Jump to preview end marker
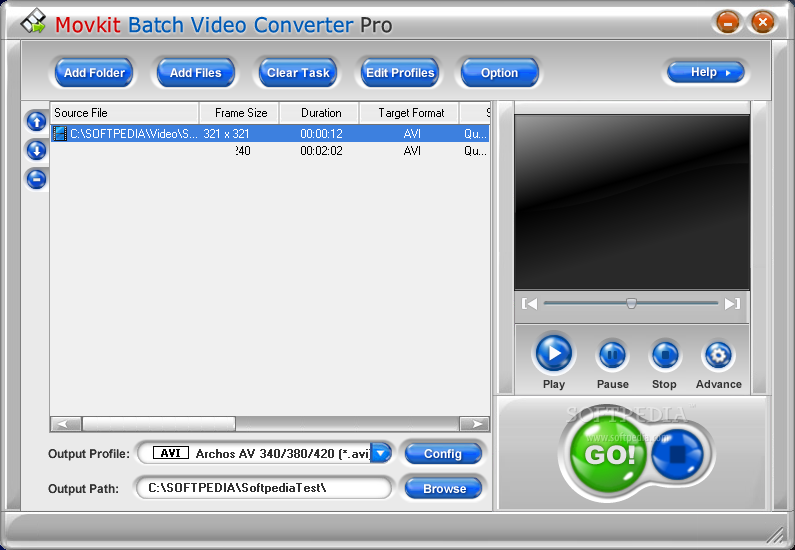795x550 pixels. coord(733,304)
